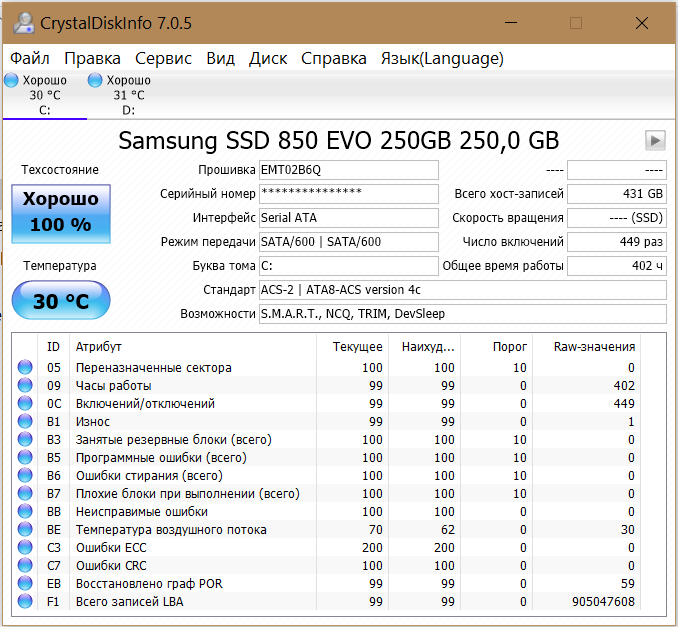Open the Справка menu
The height and width of the screenshot is (627, 678).
coord(334,58)
